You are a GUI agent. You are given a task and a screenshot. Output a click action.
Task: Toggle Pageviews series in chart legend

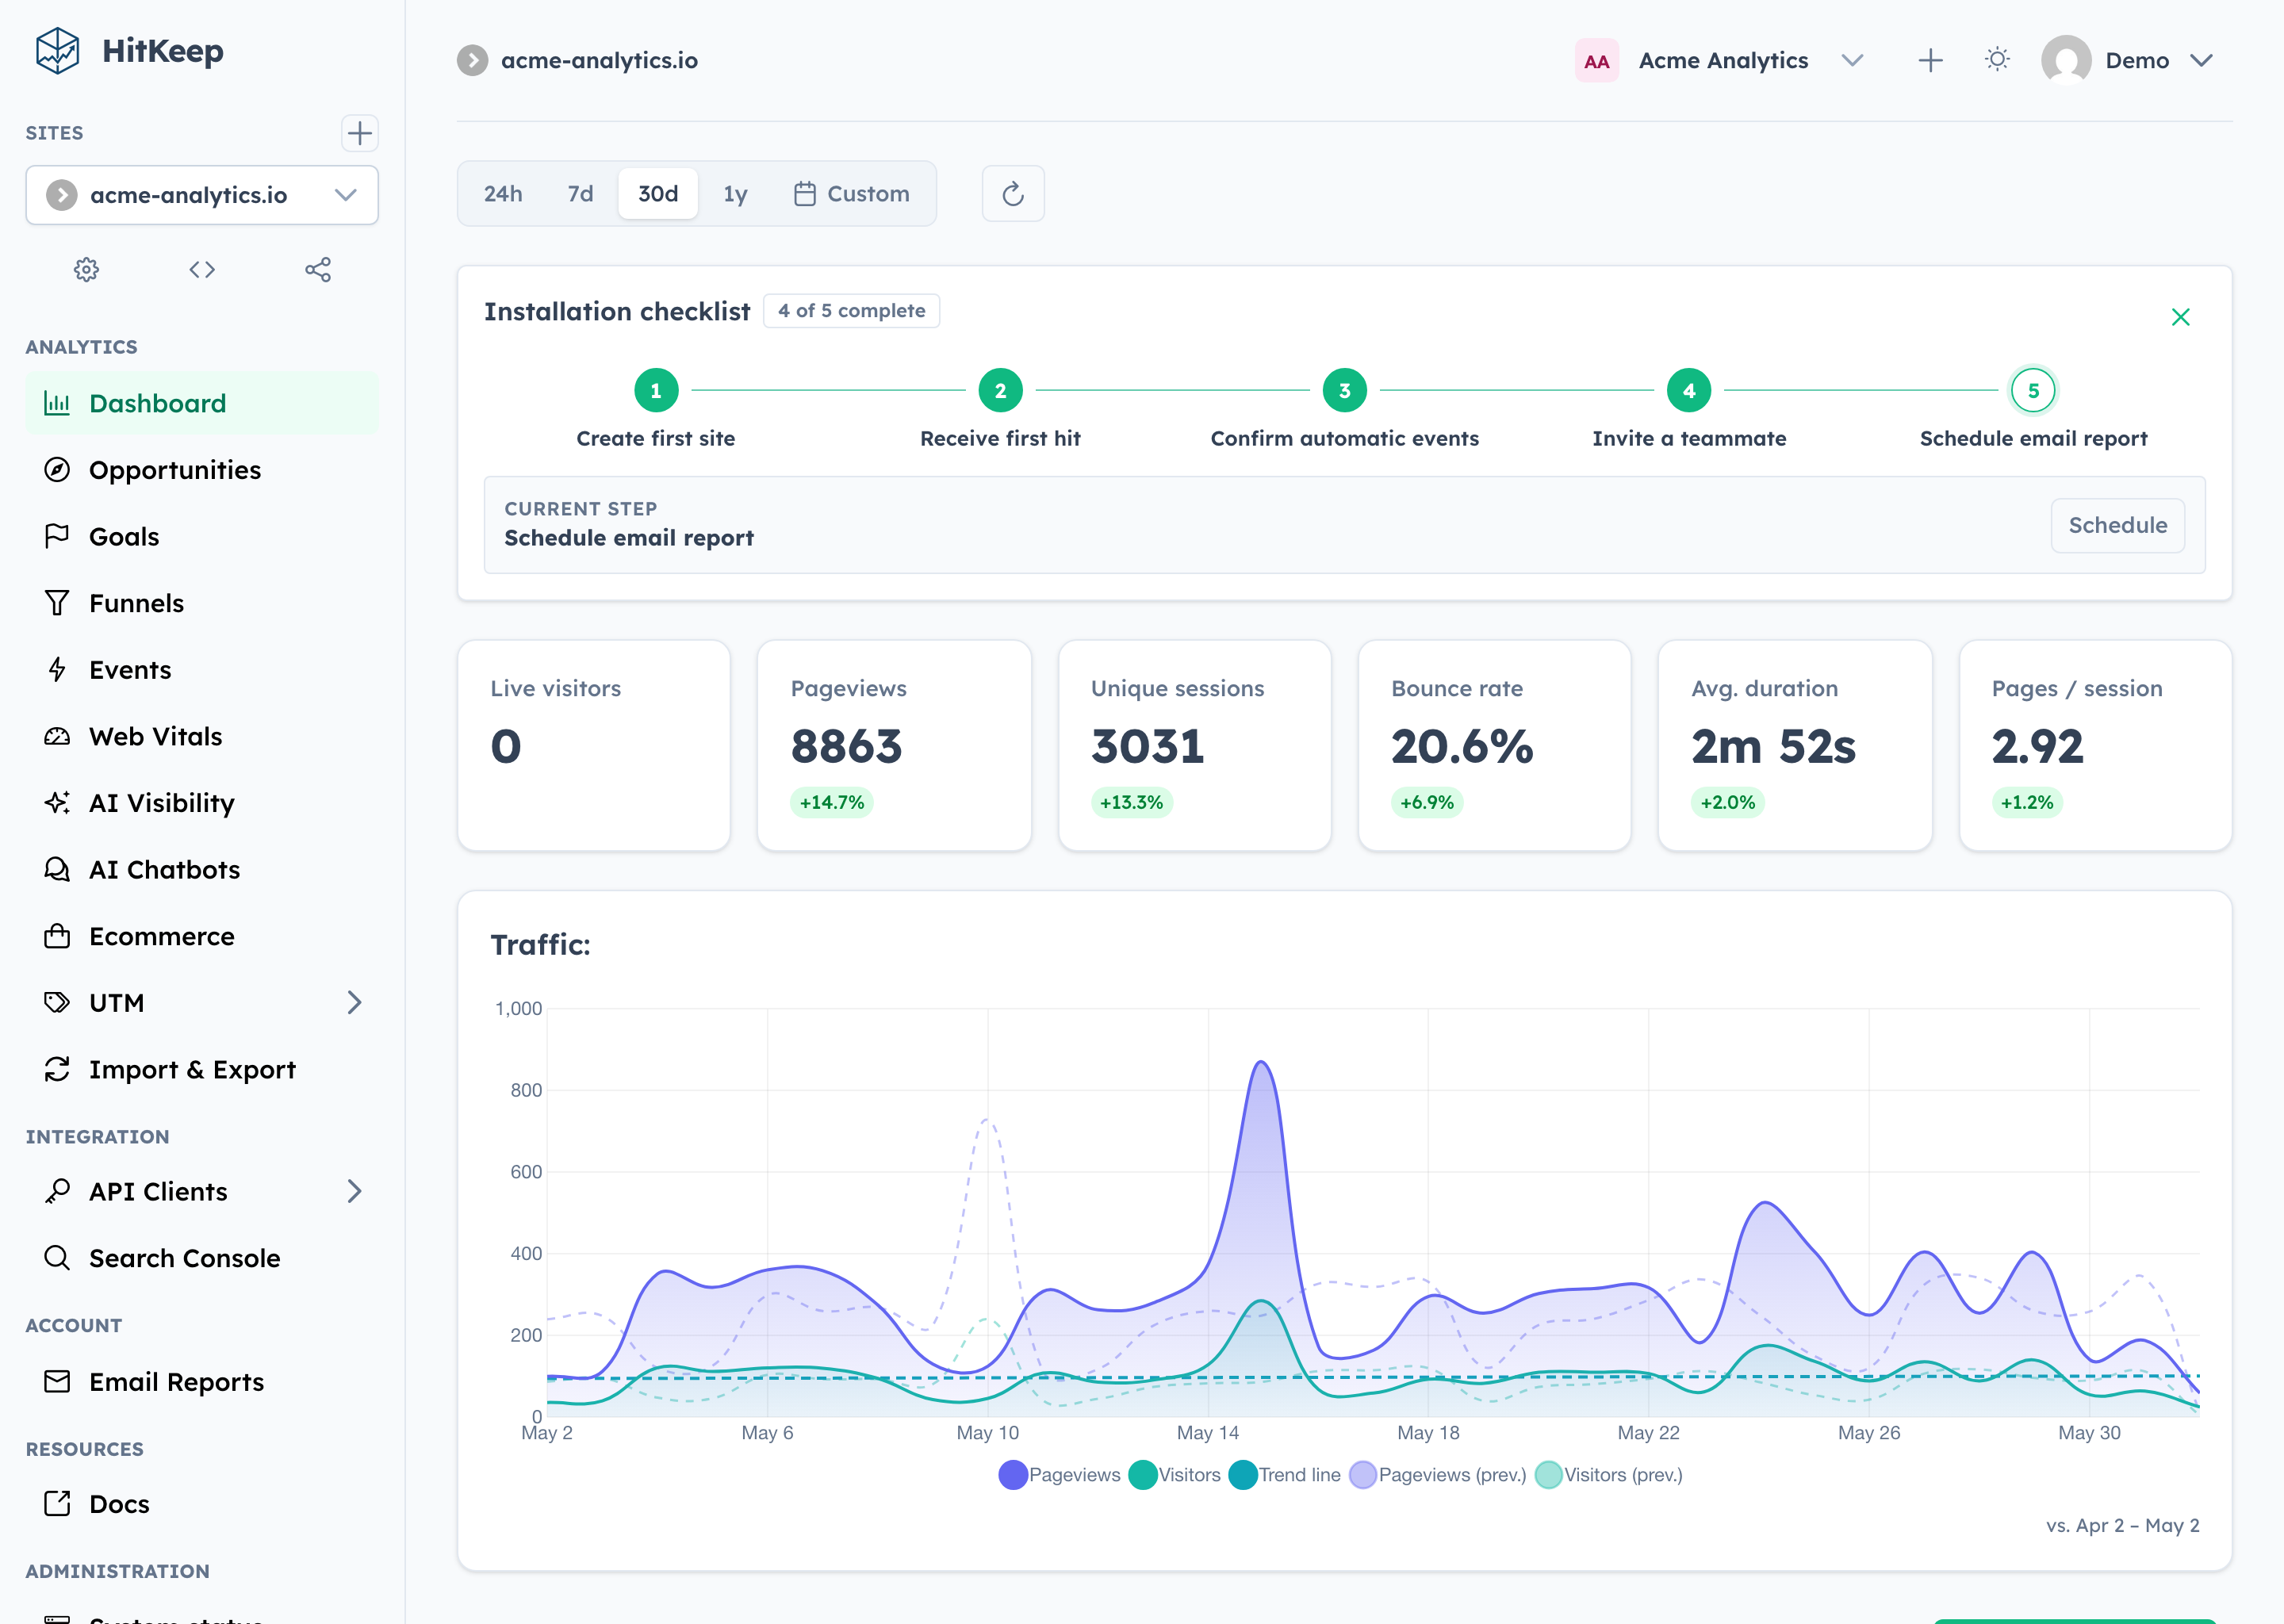coord(1060,1475)
